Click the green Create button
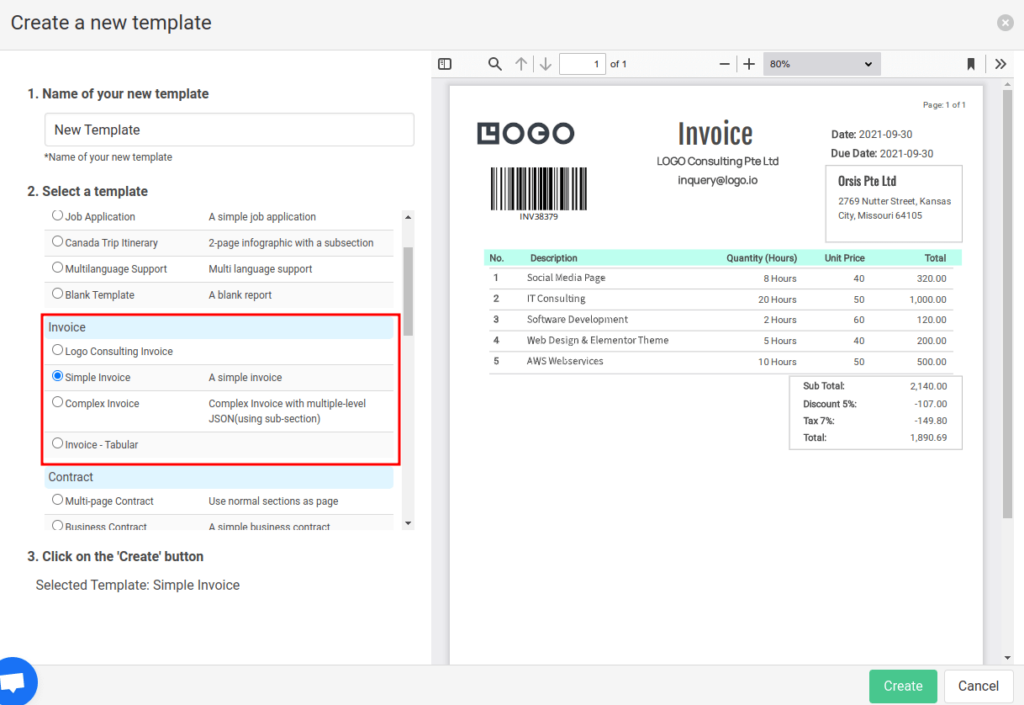 pyautogui.click(x=903, y=686)
